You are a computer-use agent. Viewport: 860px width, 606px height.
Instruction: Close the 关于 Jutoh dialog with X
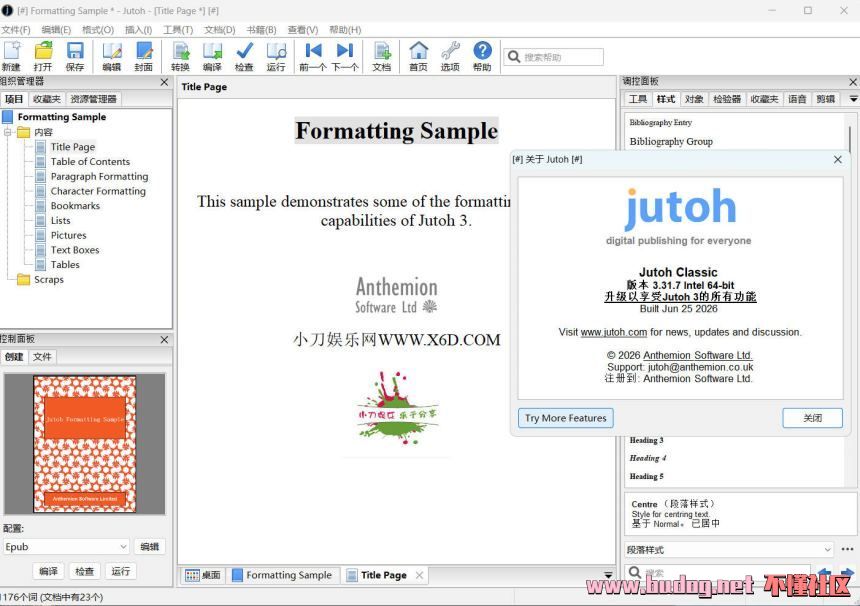pyautogui.click(x=838, y=160)
